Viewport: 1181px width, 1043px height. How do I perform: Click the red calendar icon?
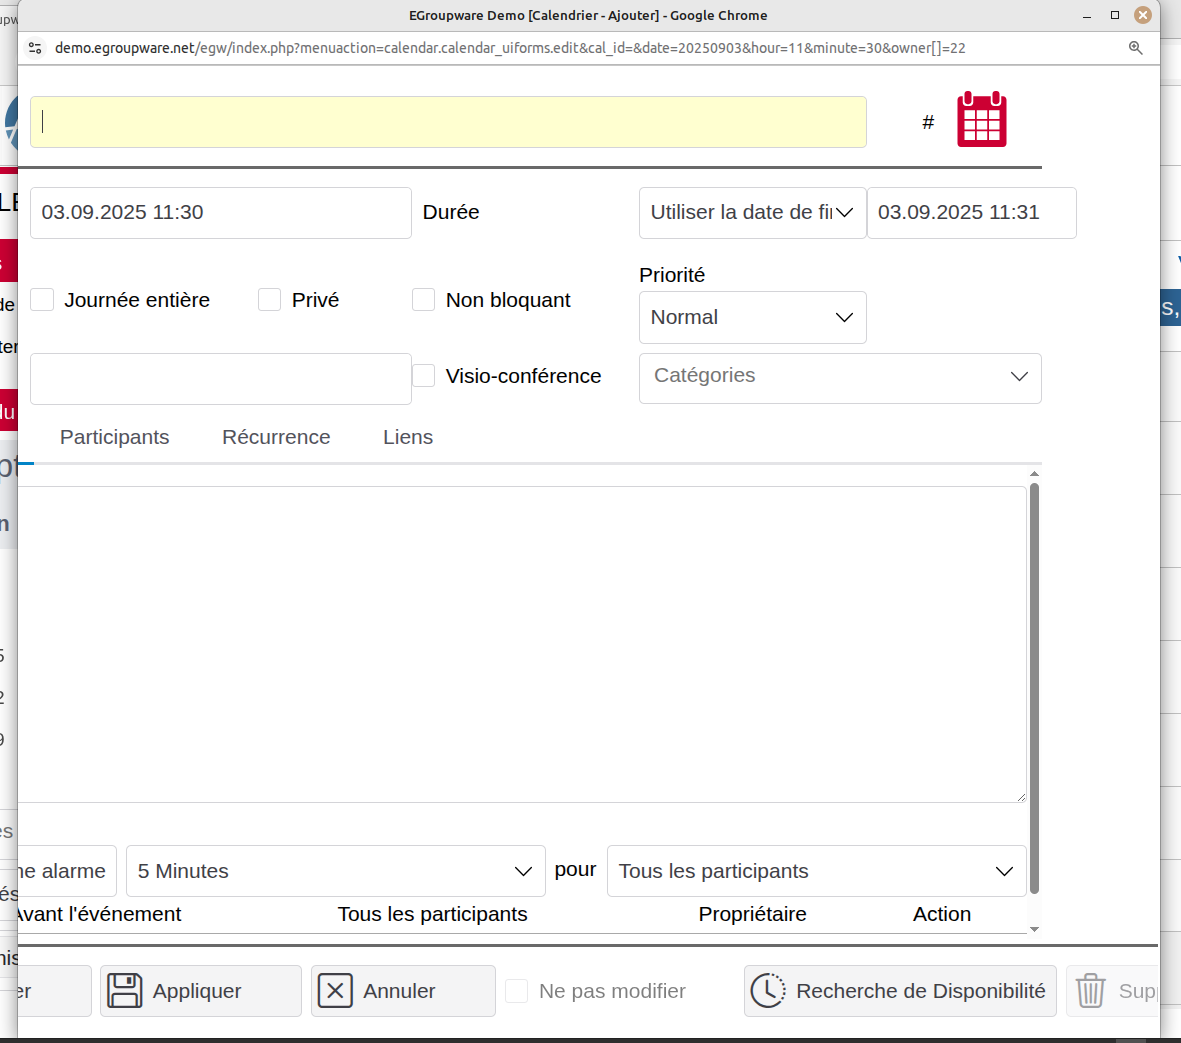click(x=981, y=120)
